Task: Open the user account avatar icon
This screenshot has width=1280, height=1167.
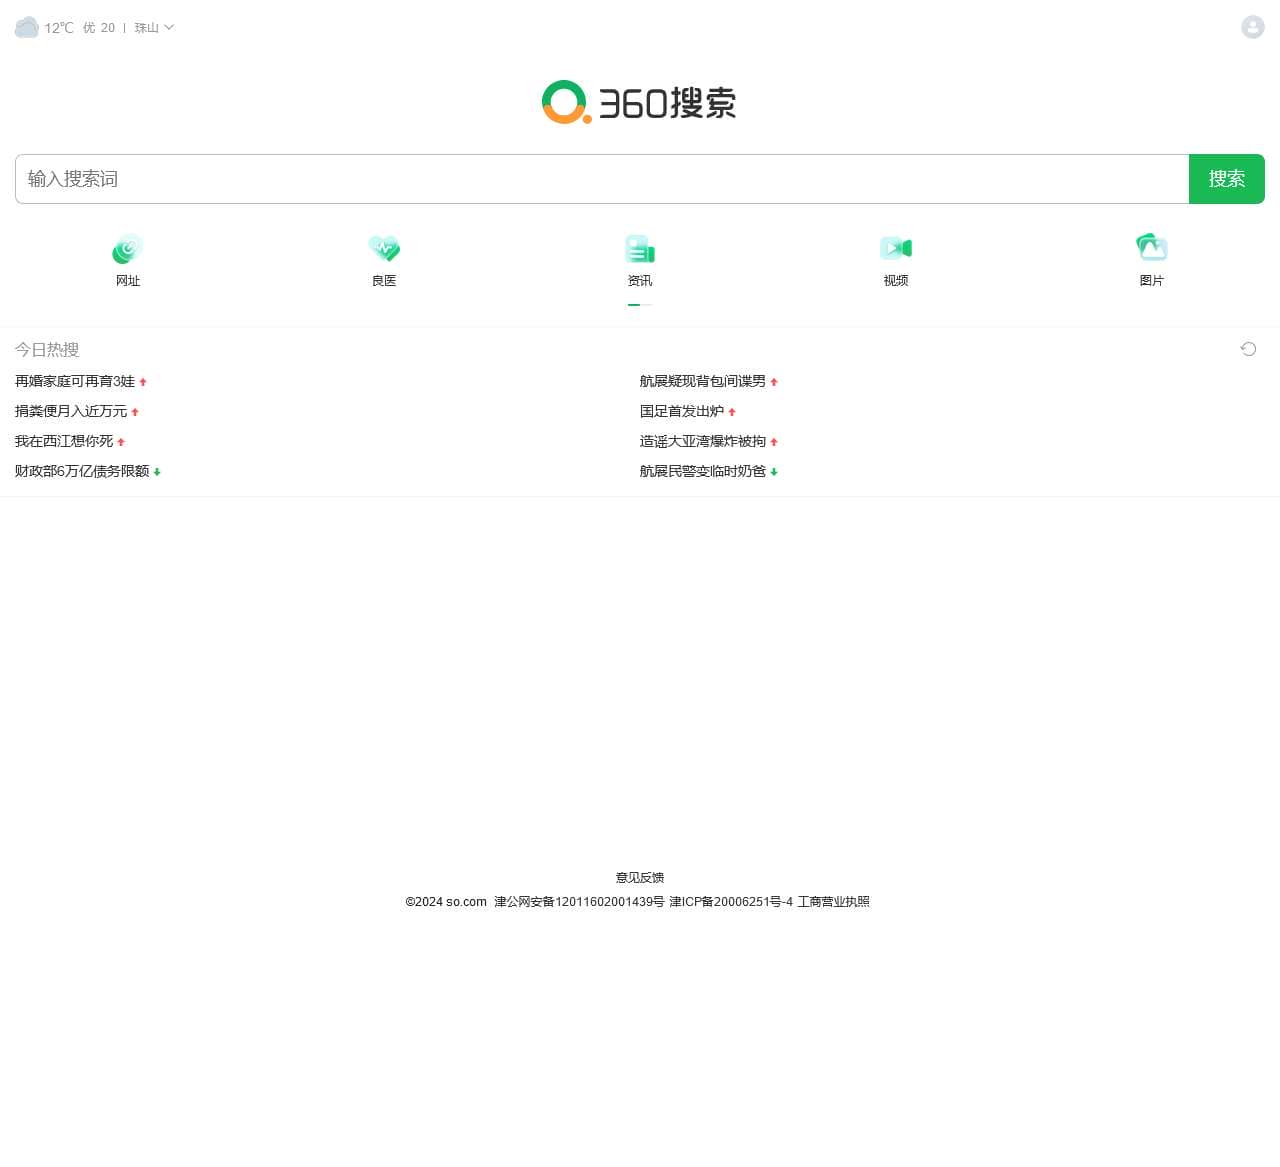Action: point(1253,27)
